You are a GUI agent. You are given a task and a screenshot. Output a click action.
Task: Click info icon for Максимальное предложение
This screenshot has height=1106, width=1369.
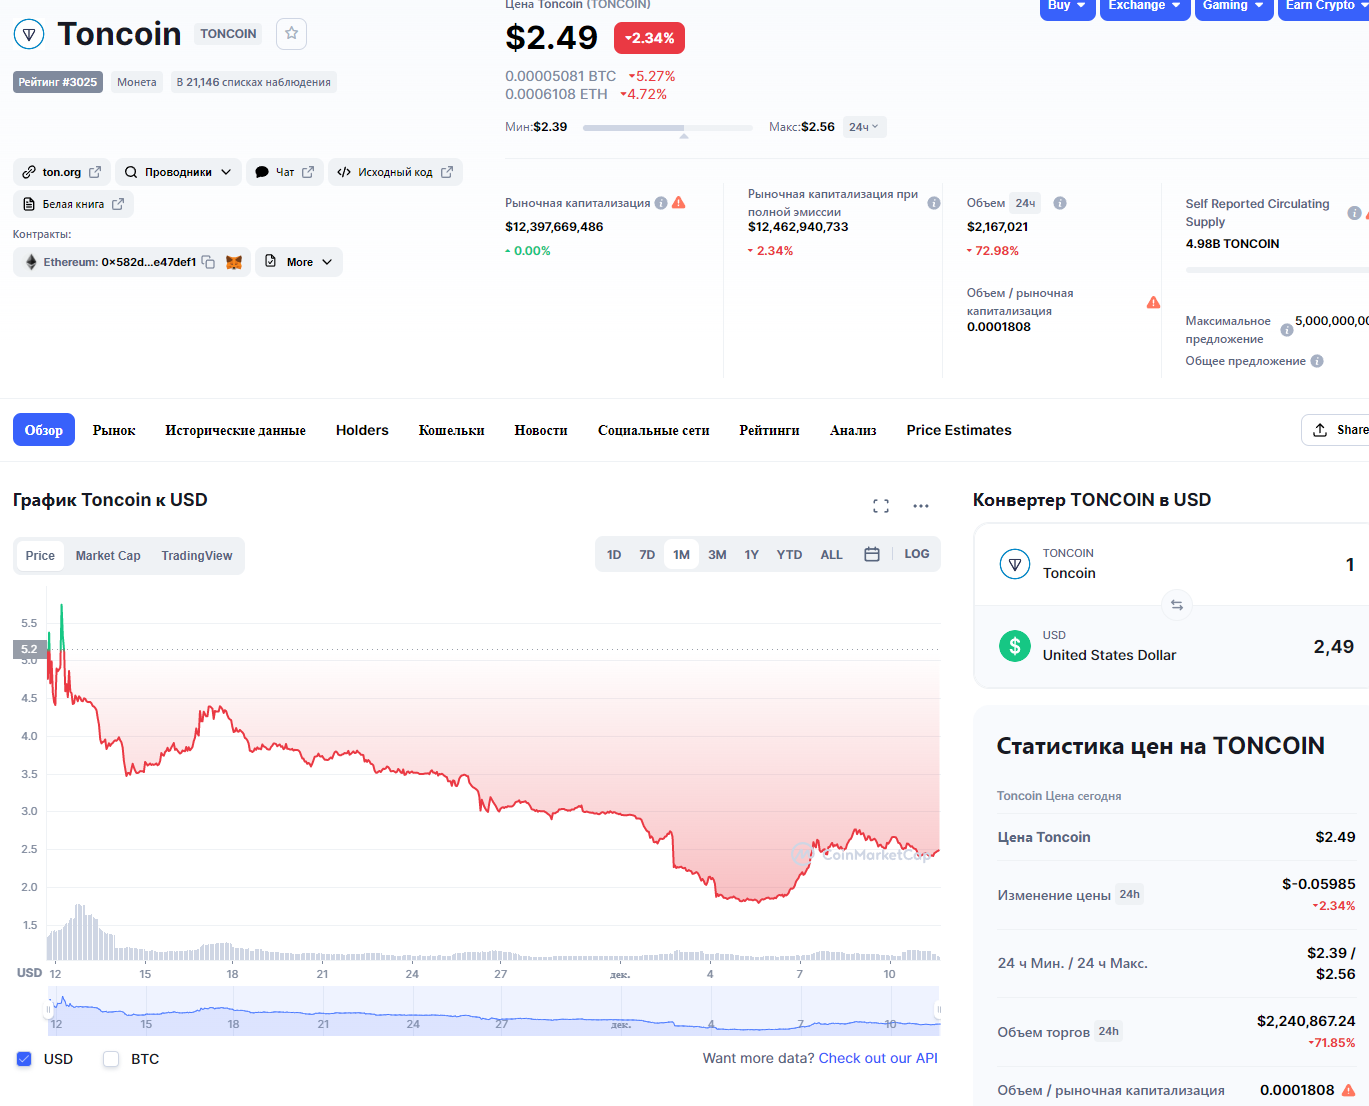click(x=1287, y=330)
